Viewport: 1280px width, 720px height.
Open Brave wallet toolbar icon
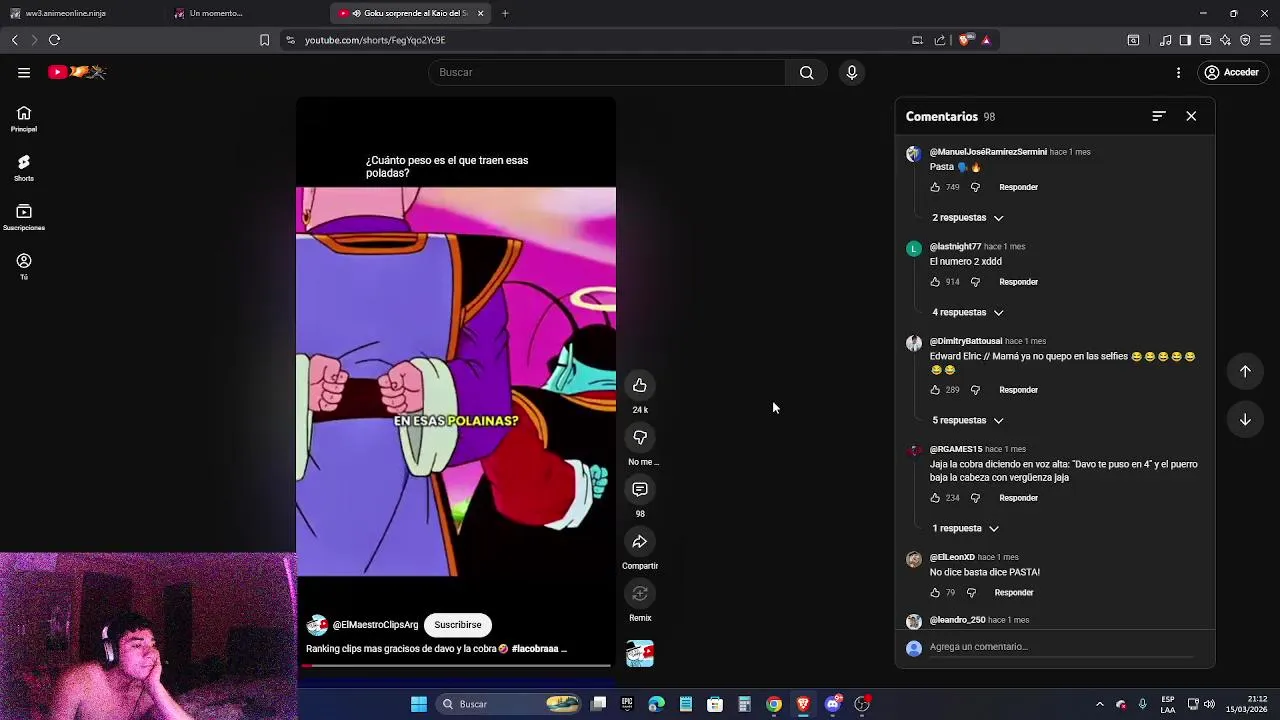coord(1205,40)
